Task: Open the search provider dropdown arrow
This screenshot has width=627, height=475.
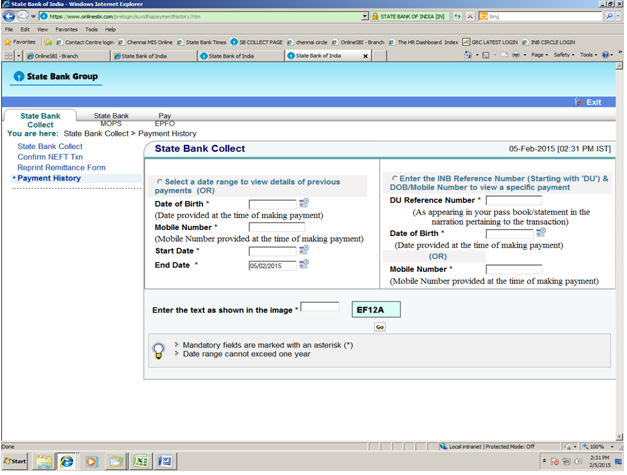Action: (619, 16)
